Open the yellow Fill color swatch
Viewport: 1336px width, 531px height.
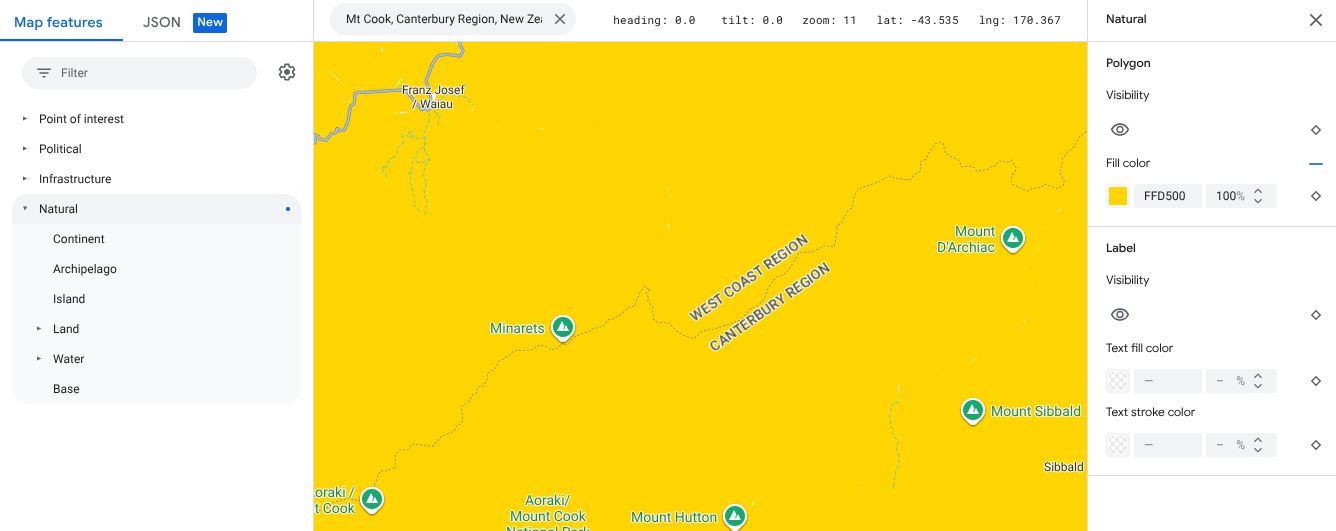tap(1118, 196)
